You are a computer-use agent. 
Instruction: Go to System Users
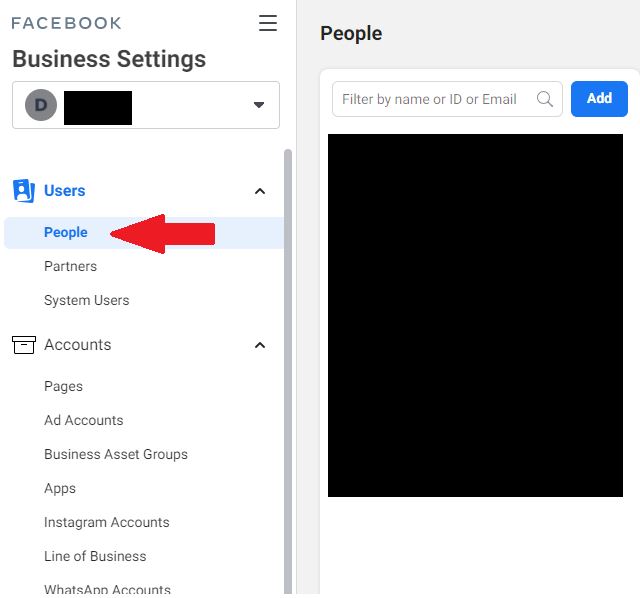pos(87,300)
